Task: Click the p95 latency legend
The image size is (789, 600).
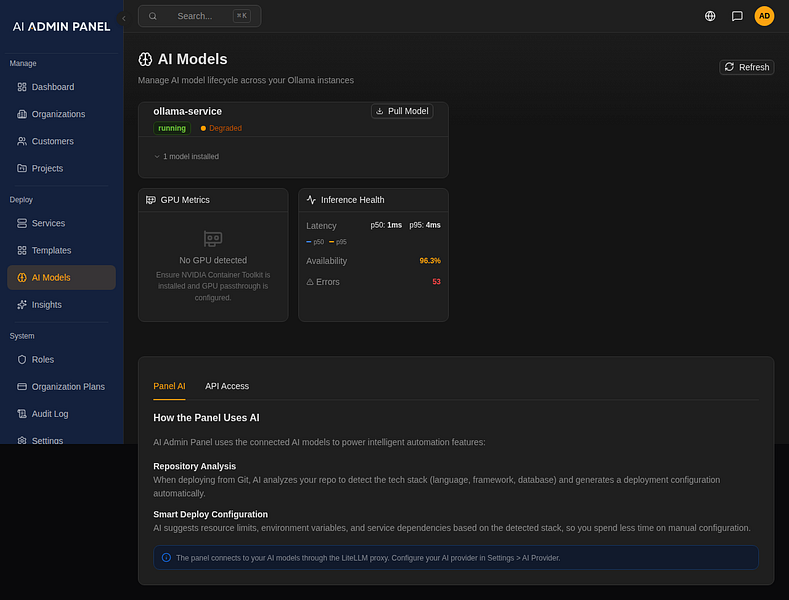Action: pos(338,242)
